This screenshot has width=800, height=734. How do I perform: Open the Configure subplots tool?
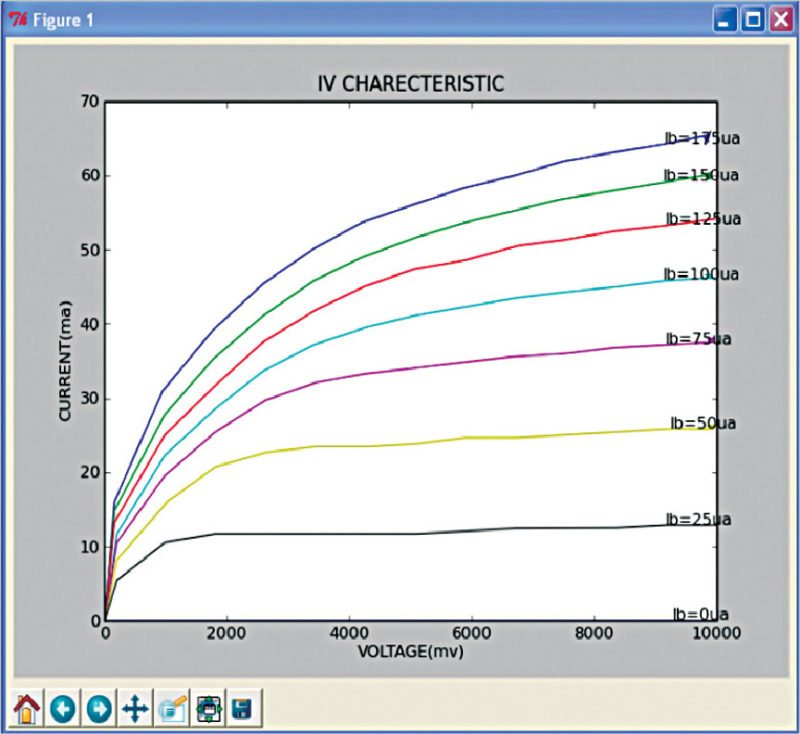pos(207,709)
